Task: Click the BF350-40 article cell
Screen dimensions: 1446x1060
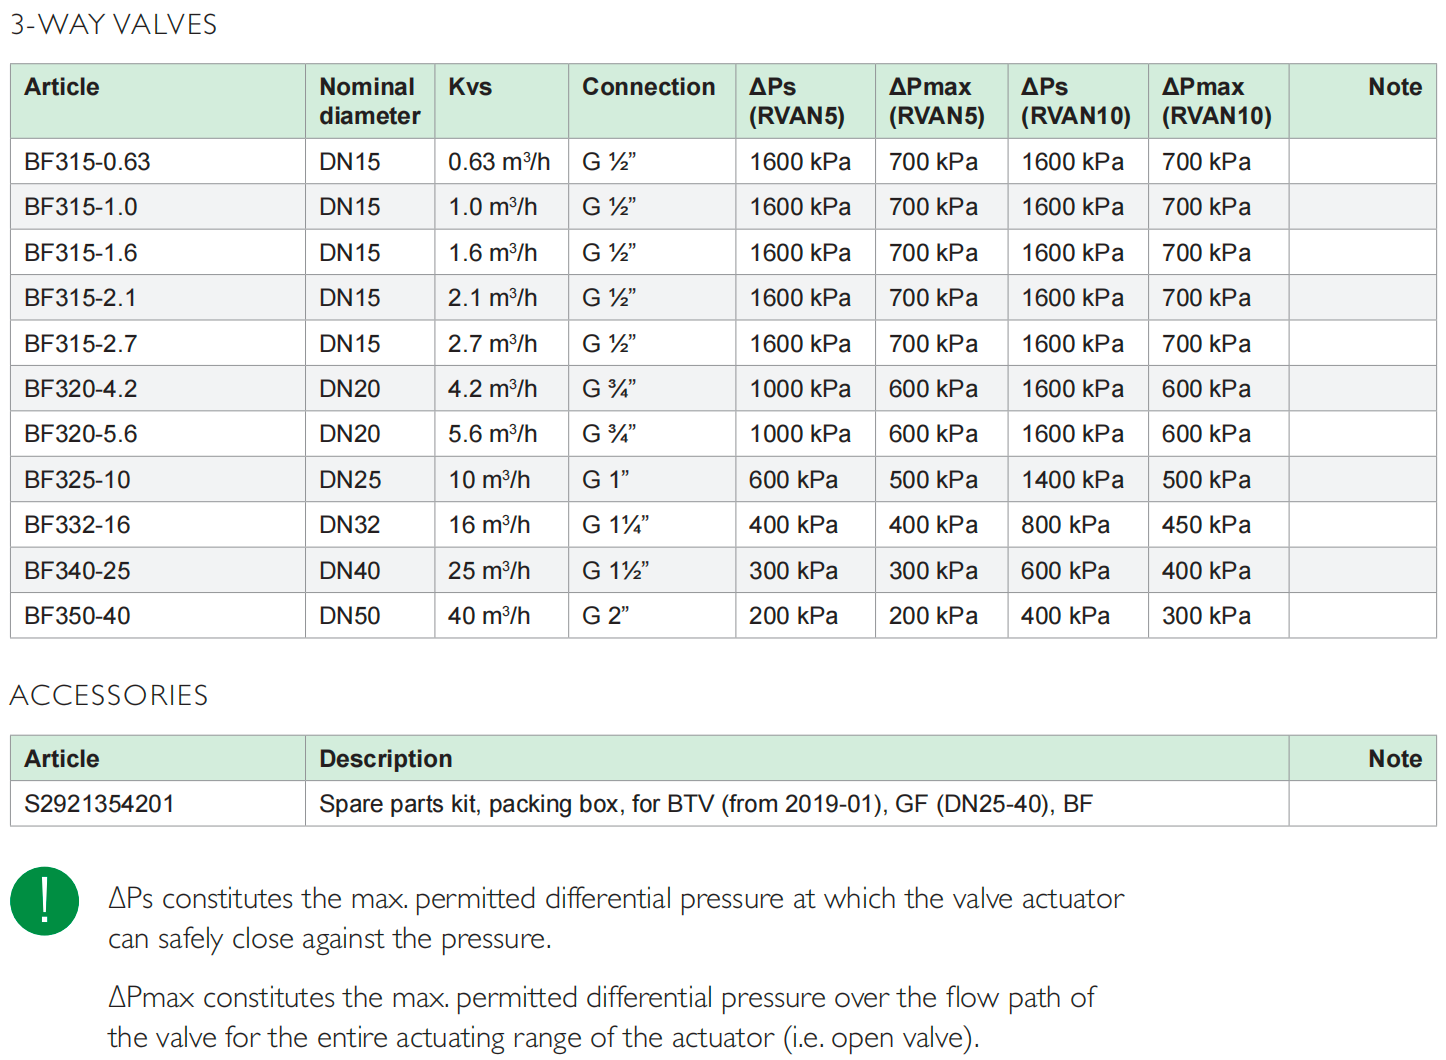Action: pos(77,616)
